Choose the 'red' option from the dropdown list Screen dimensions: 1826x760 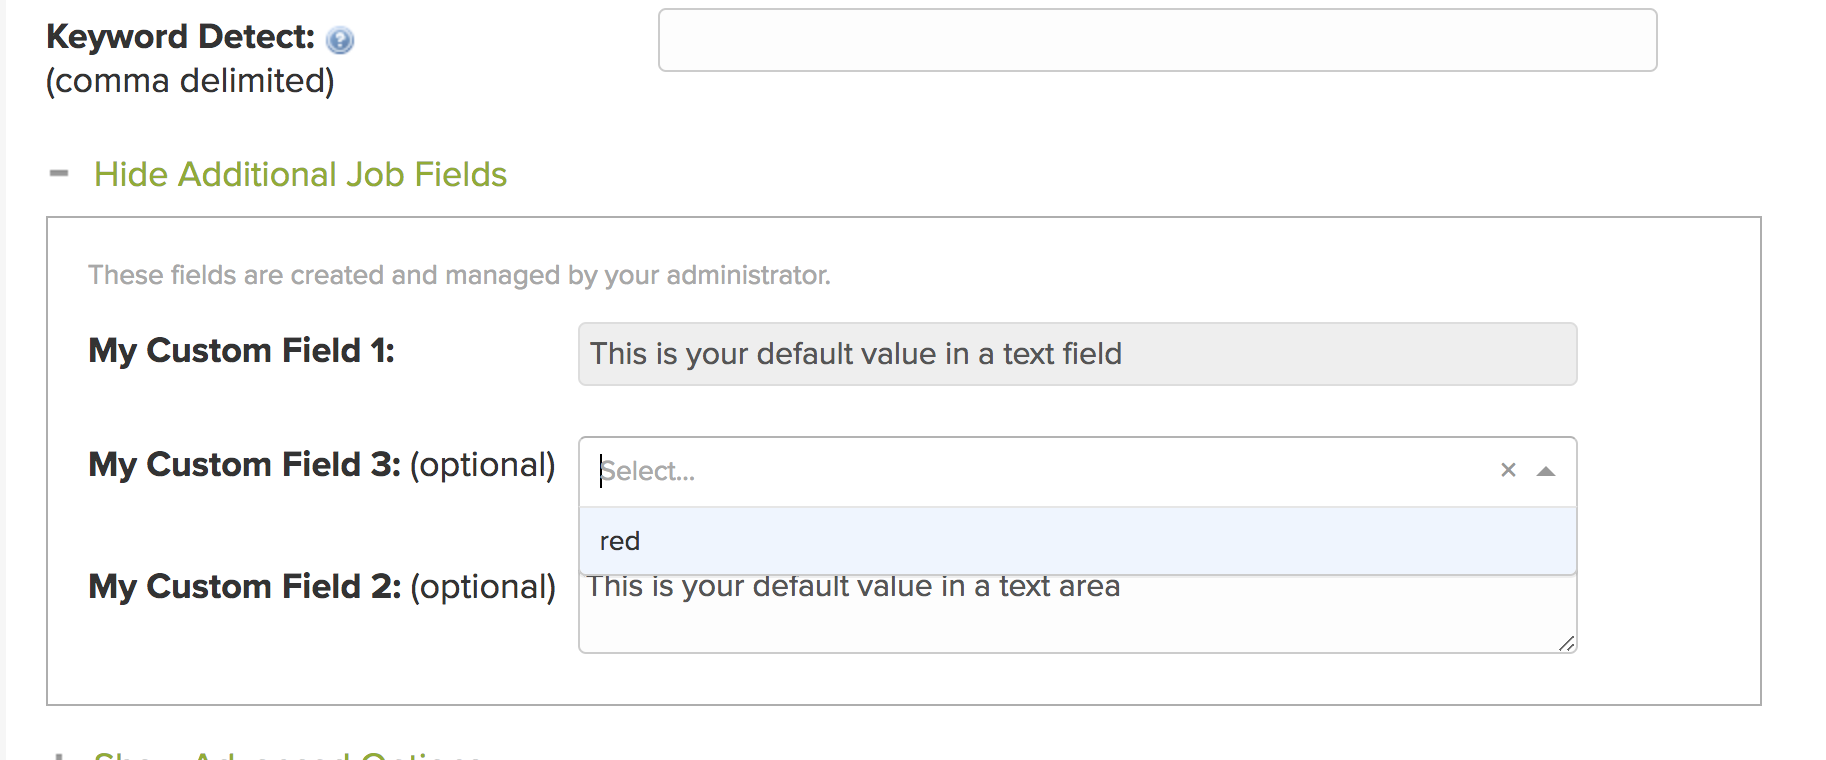pyautogui.click(x=1077, y=541)
